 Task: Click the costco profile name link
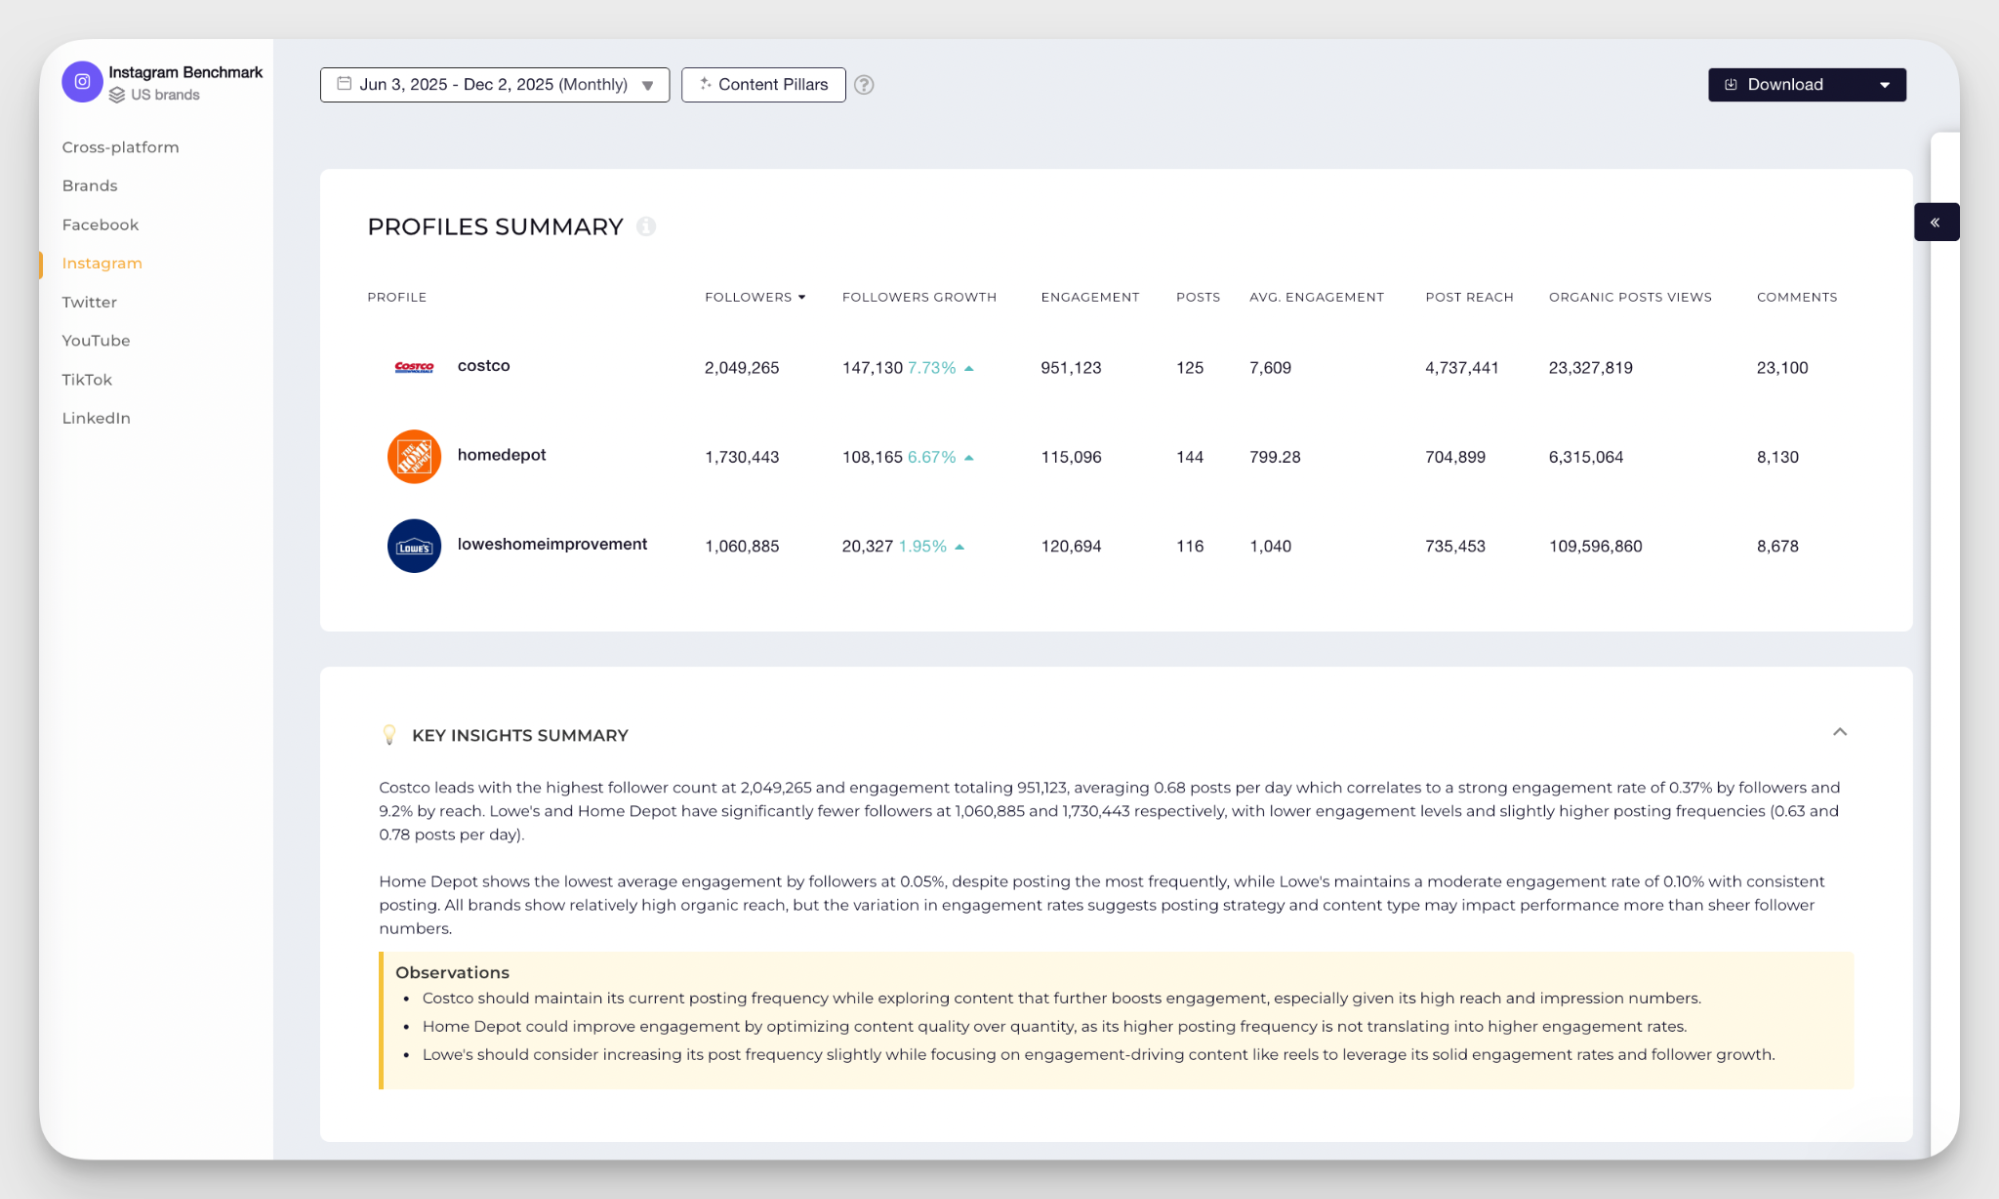[484, 366]
